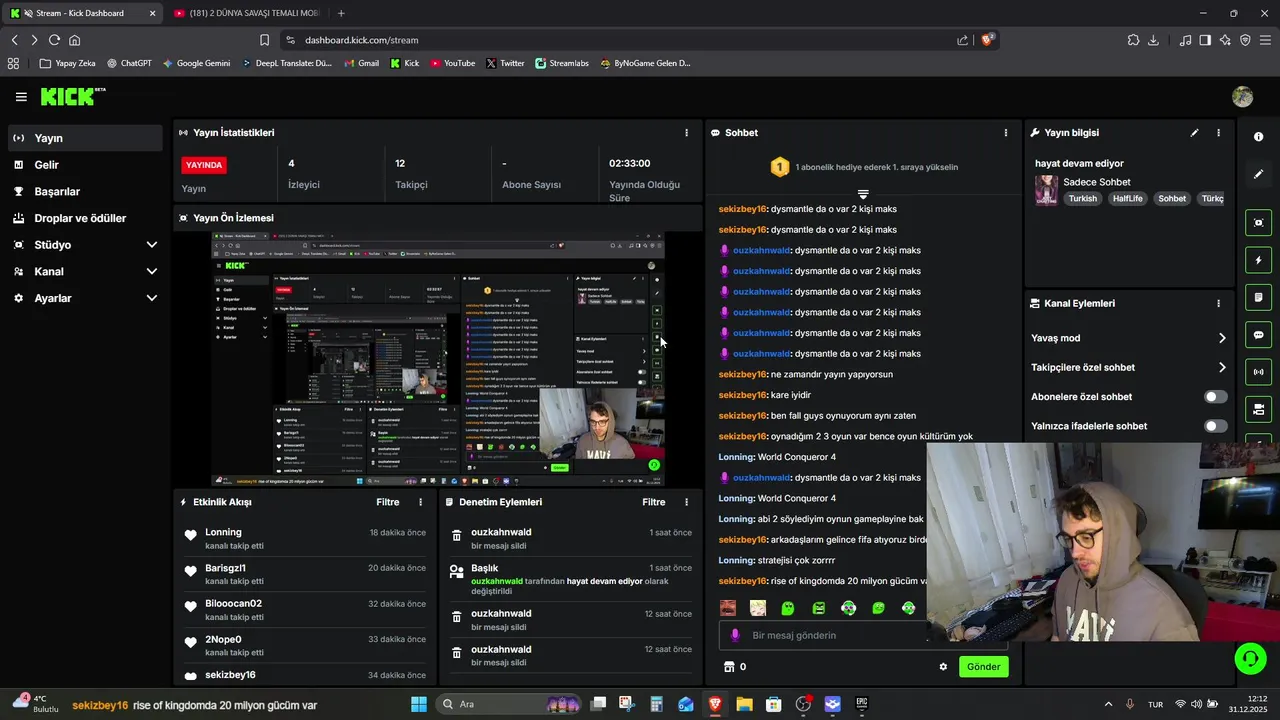Click the green support headset button
This screenshot has height=720, width=1280.
coord(1250,658)
